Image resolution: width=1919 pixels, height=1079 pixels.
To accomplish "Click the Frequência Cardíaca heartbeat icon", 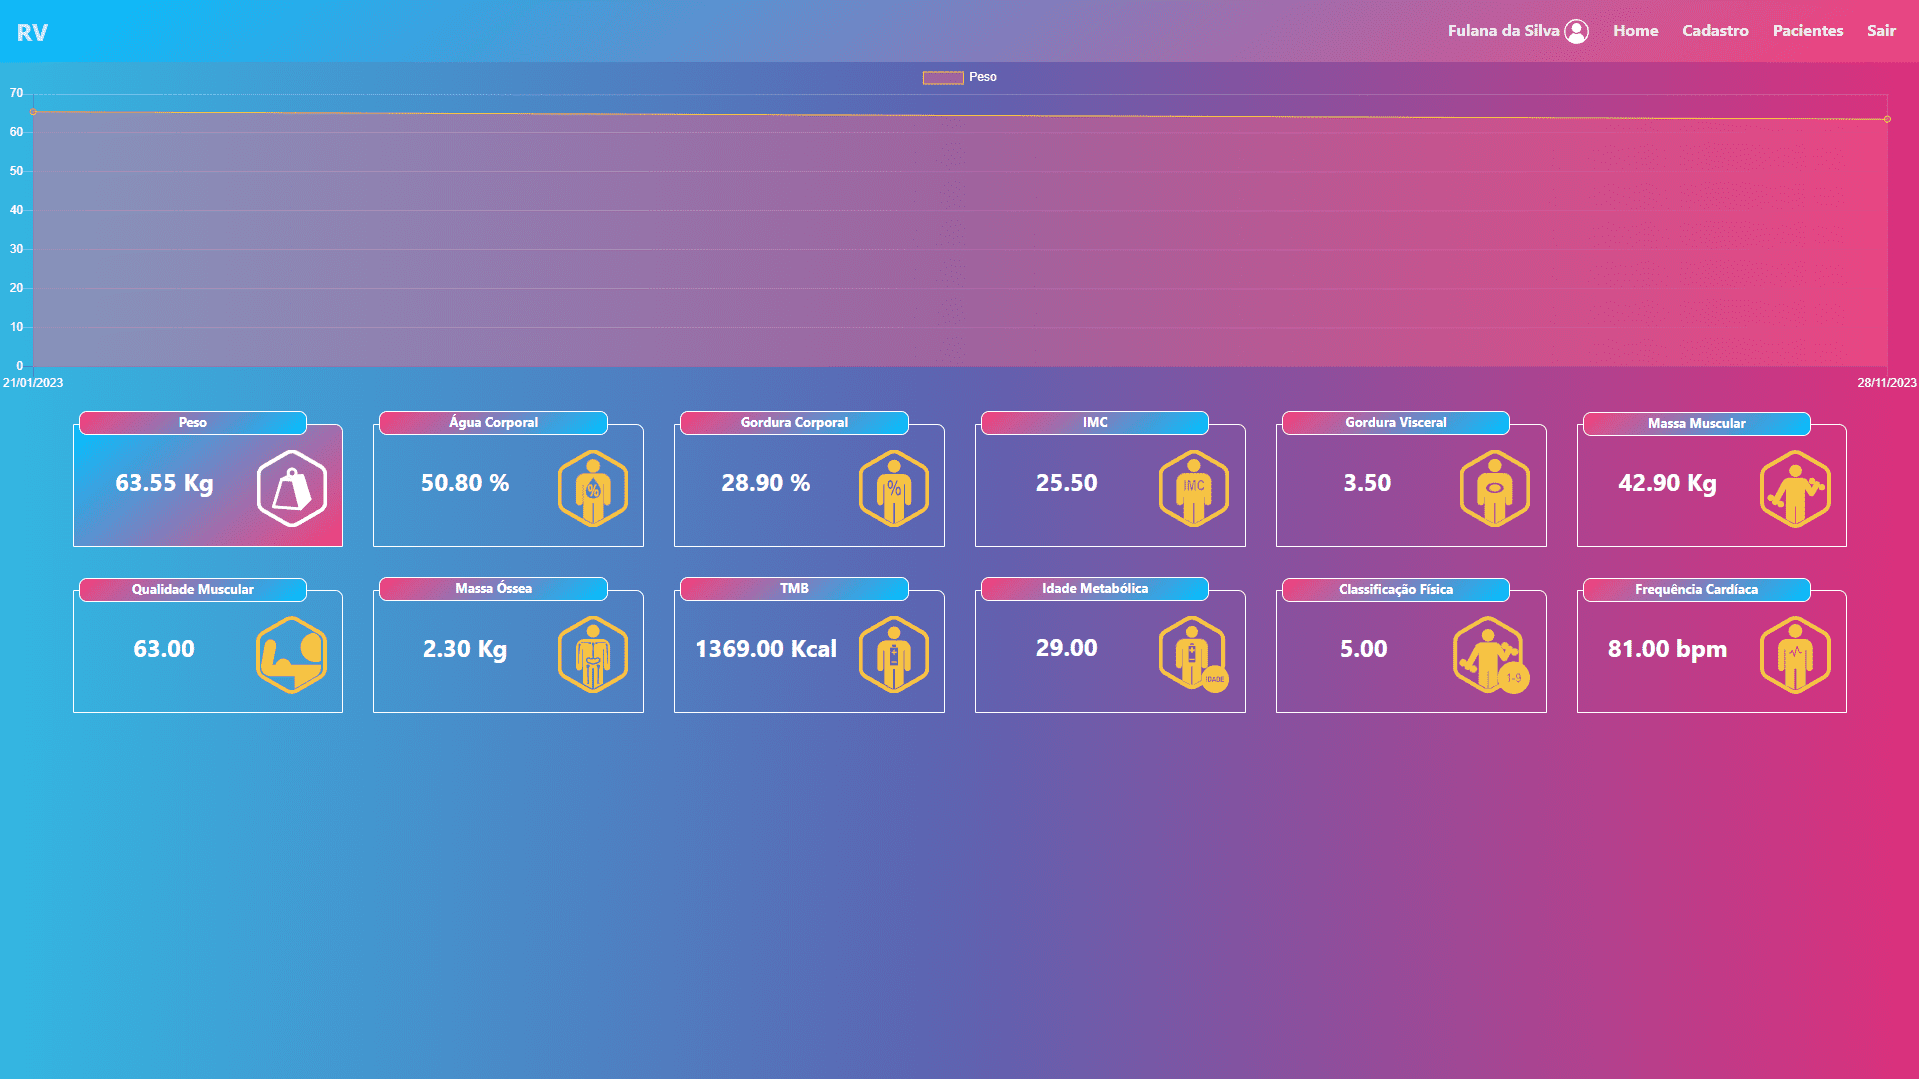I will [1796, 655].
